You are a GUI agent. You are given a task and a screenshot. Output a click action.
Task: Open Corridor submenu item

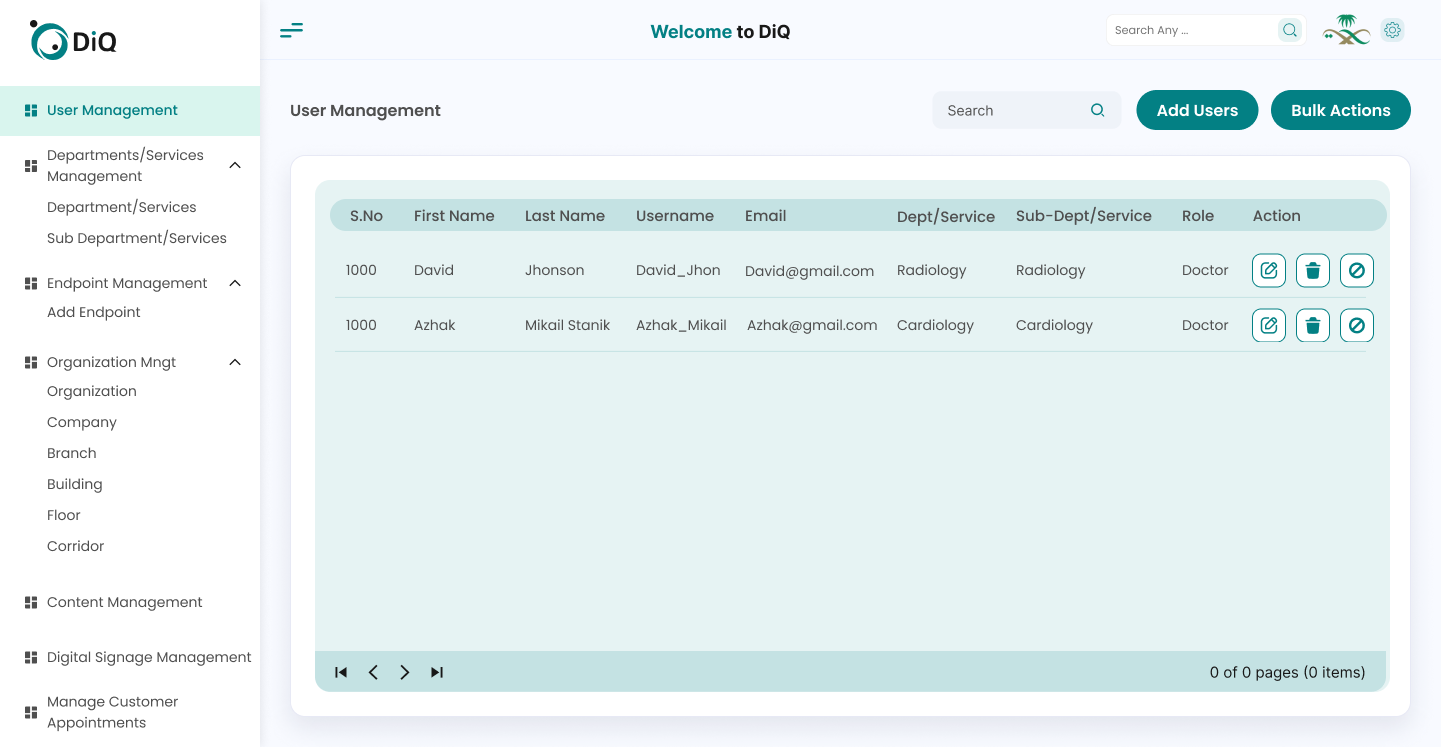[76, 546]
